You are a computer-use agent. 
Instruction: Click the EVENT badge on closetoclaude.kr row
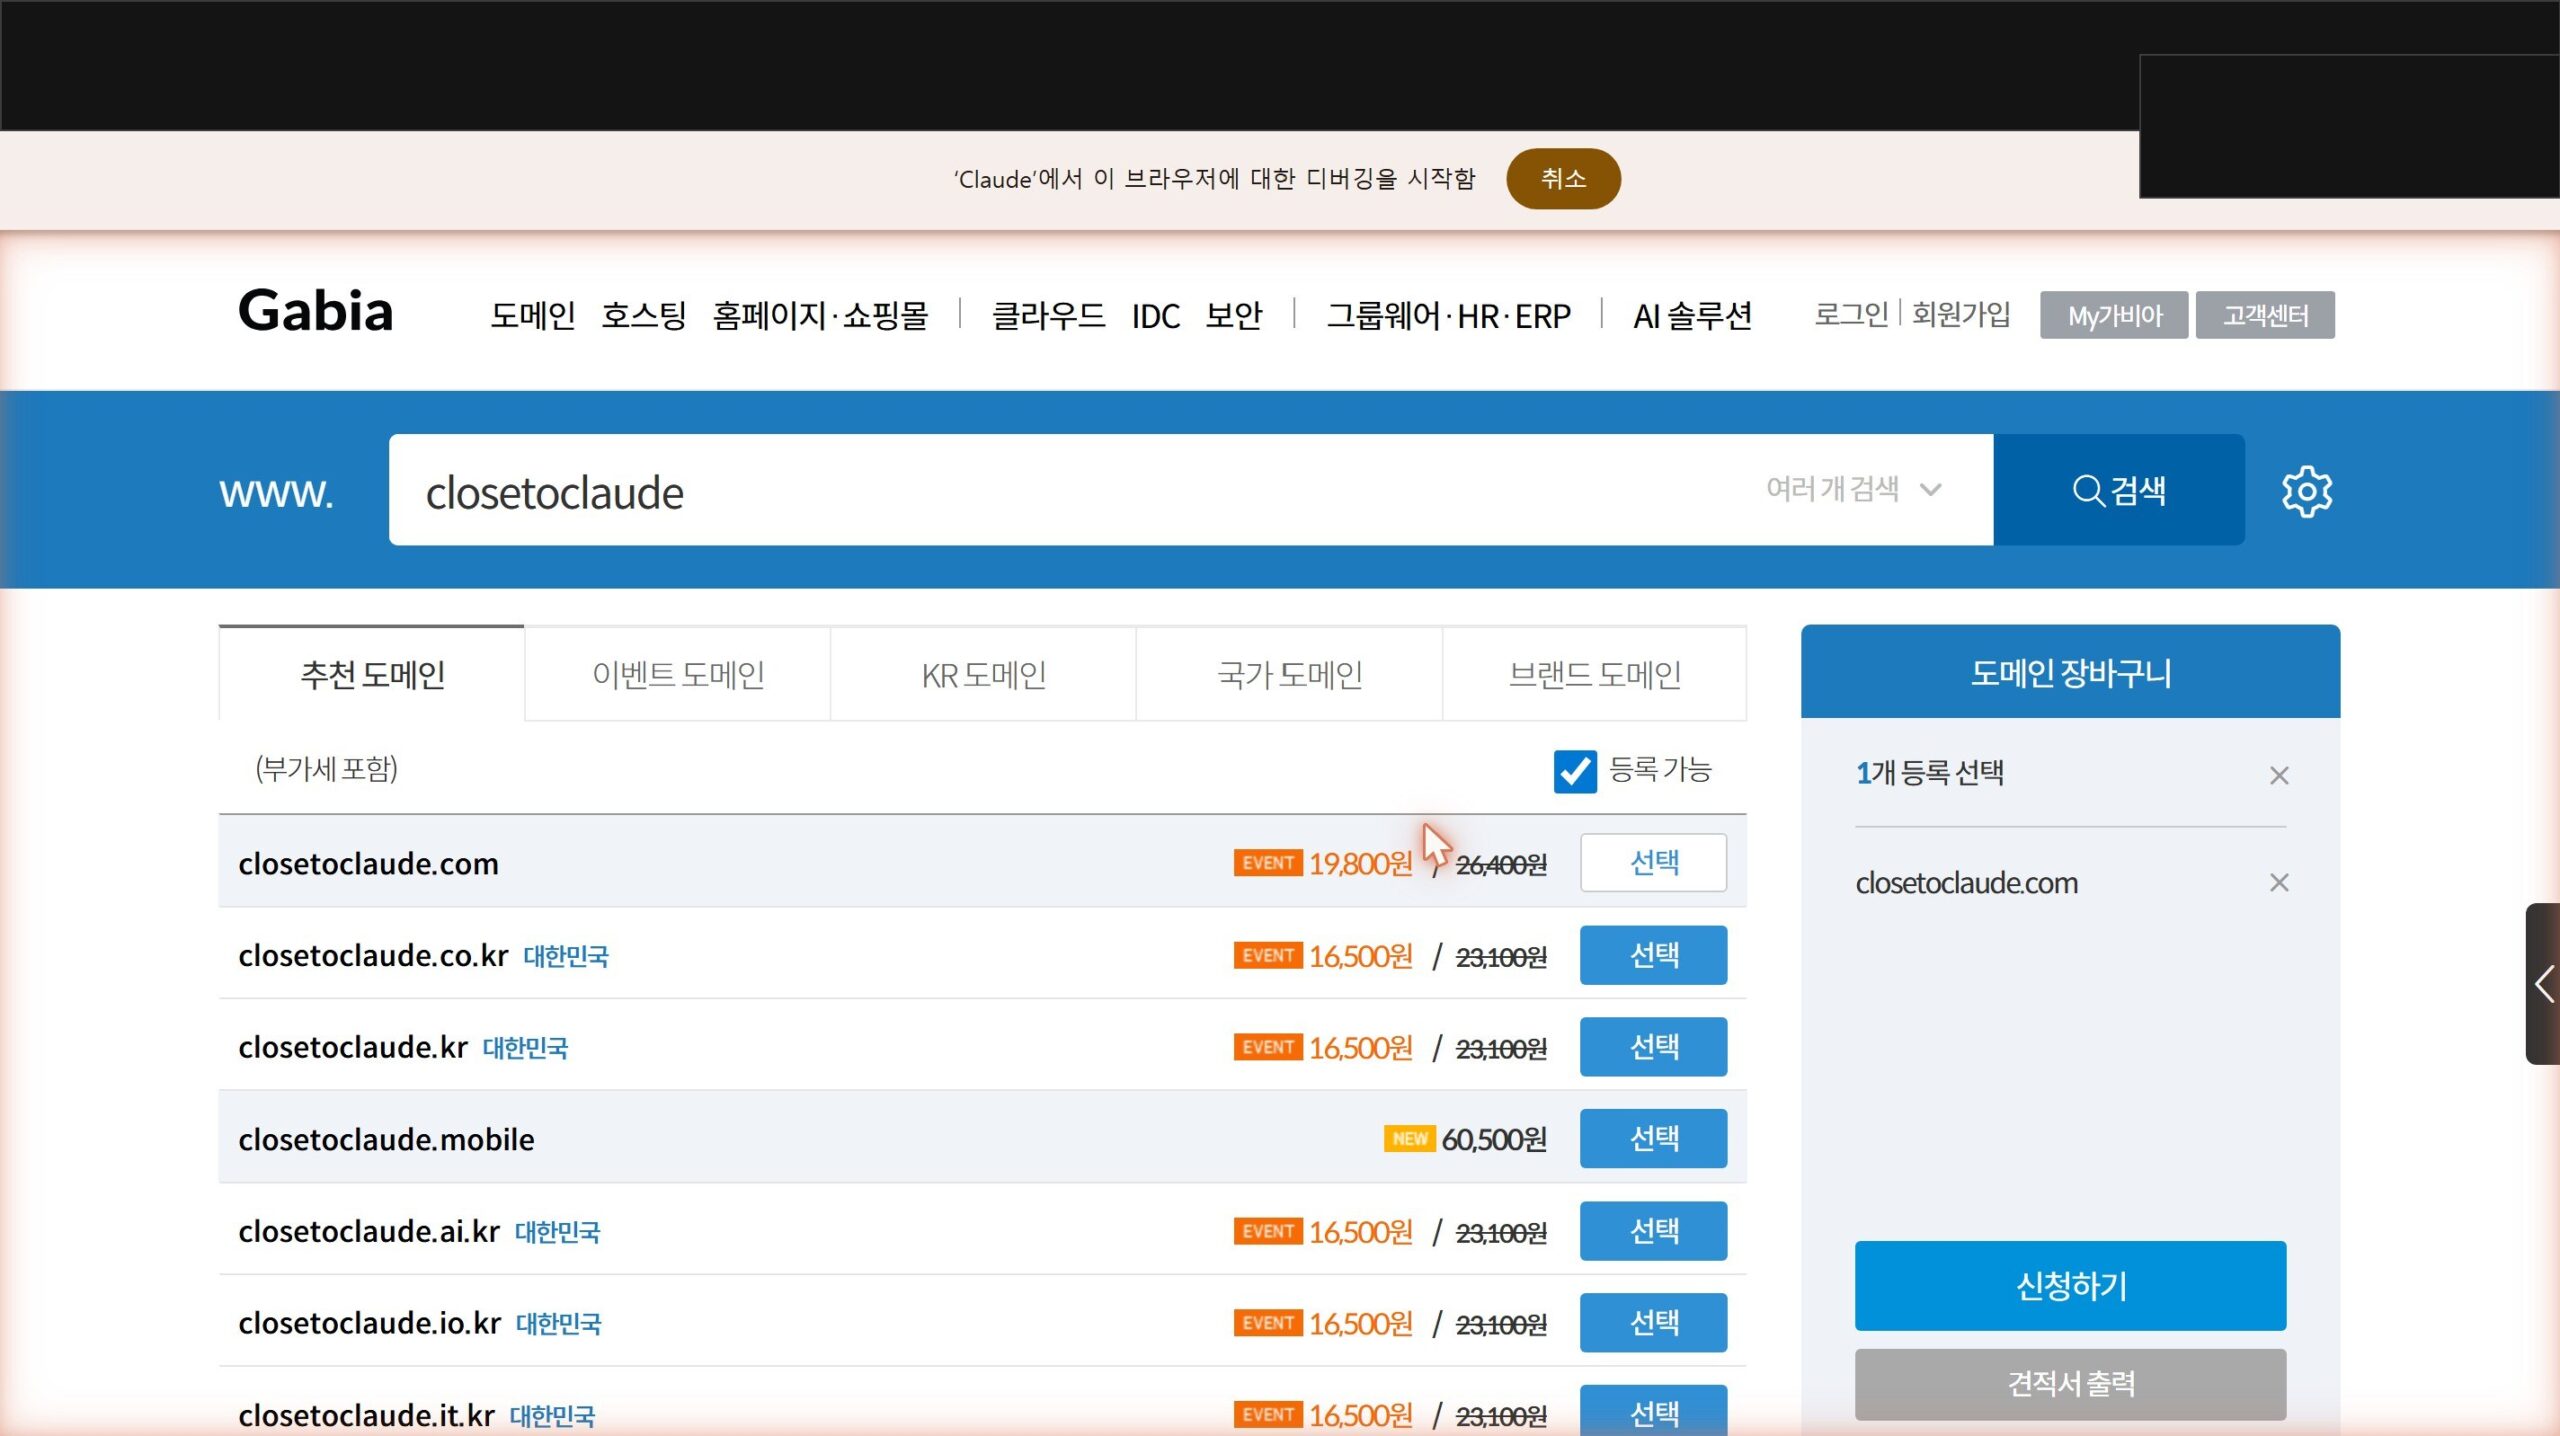point(1268,1047)
